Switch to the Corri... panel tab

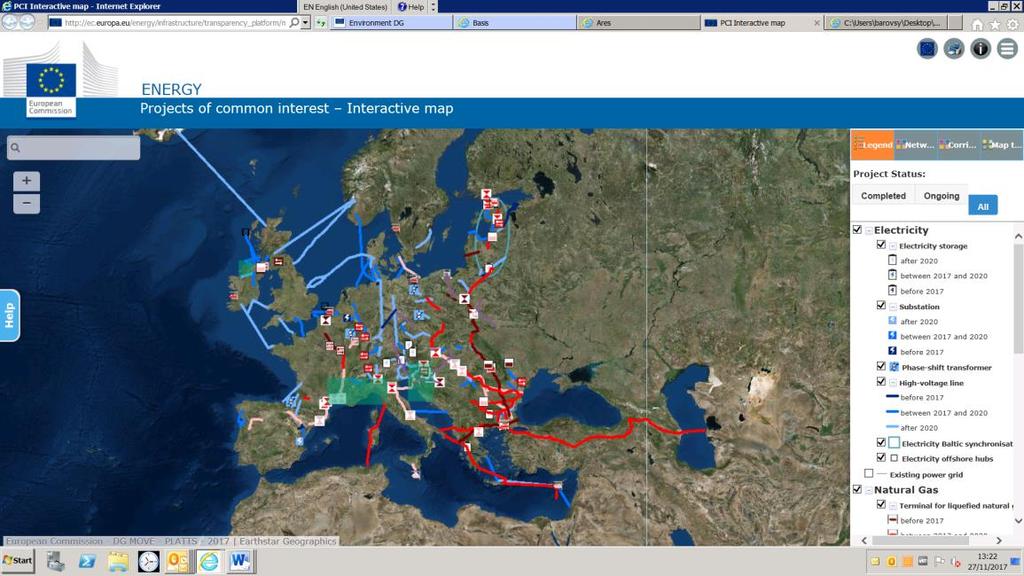958,145
